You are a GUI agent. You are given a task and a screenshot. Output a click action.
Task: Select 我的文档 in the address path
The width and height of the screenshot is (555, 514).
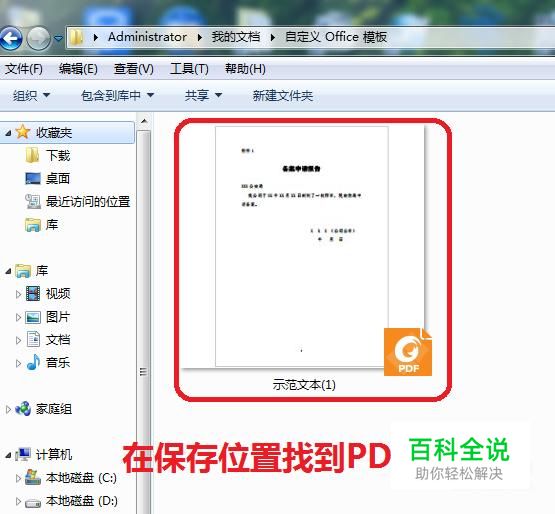click(x=236, y=37)
